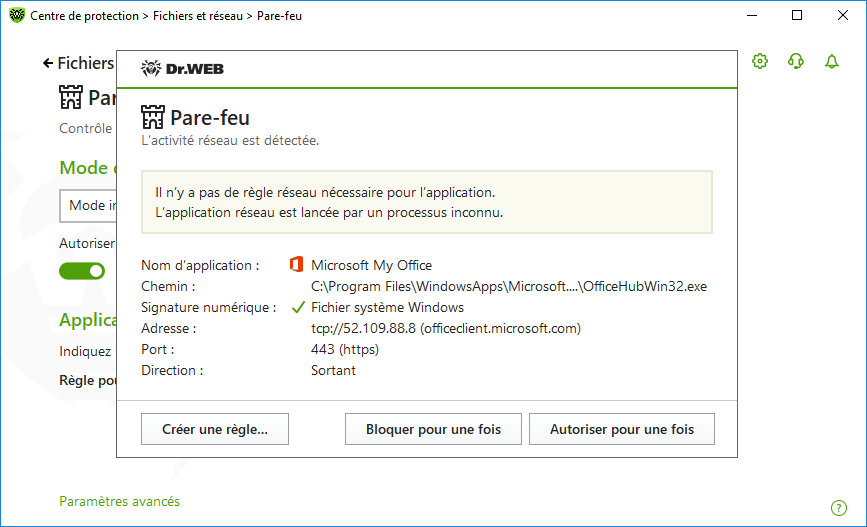This screenshot has height=527, width=867.
Task: Go to Fichiers et réseau breadcrumb
Action: pos(198,16)
